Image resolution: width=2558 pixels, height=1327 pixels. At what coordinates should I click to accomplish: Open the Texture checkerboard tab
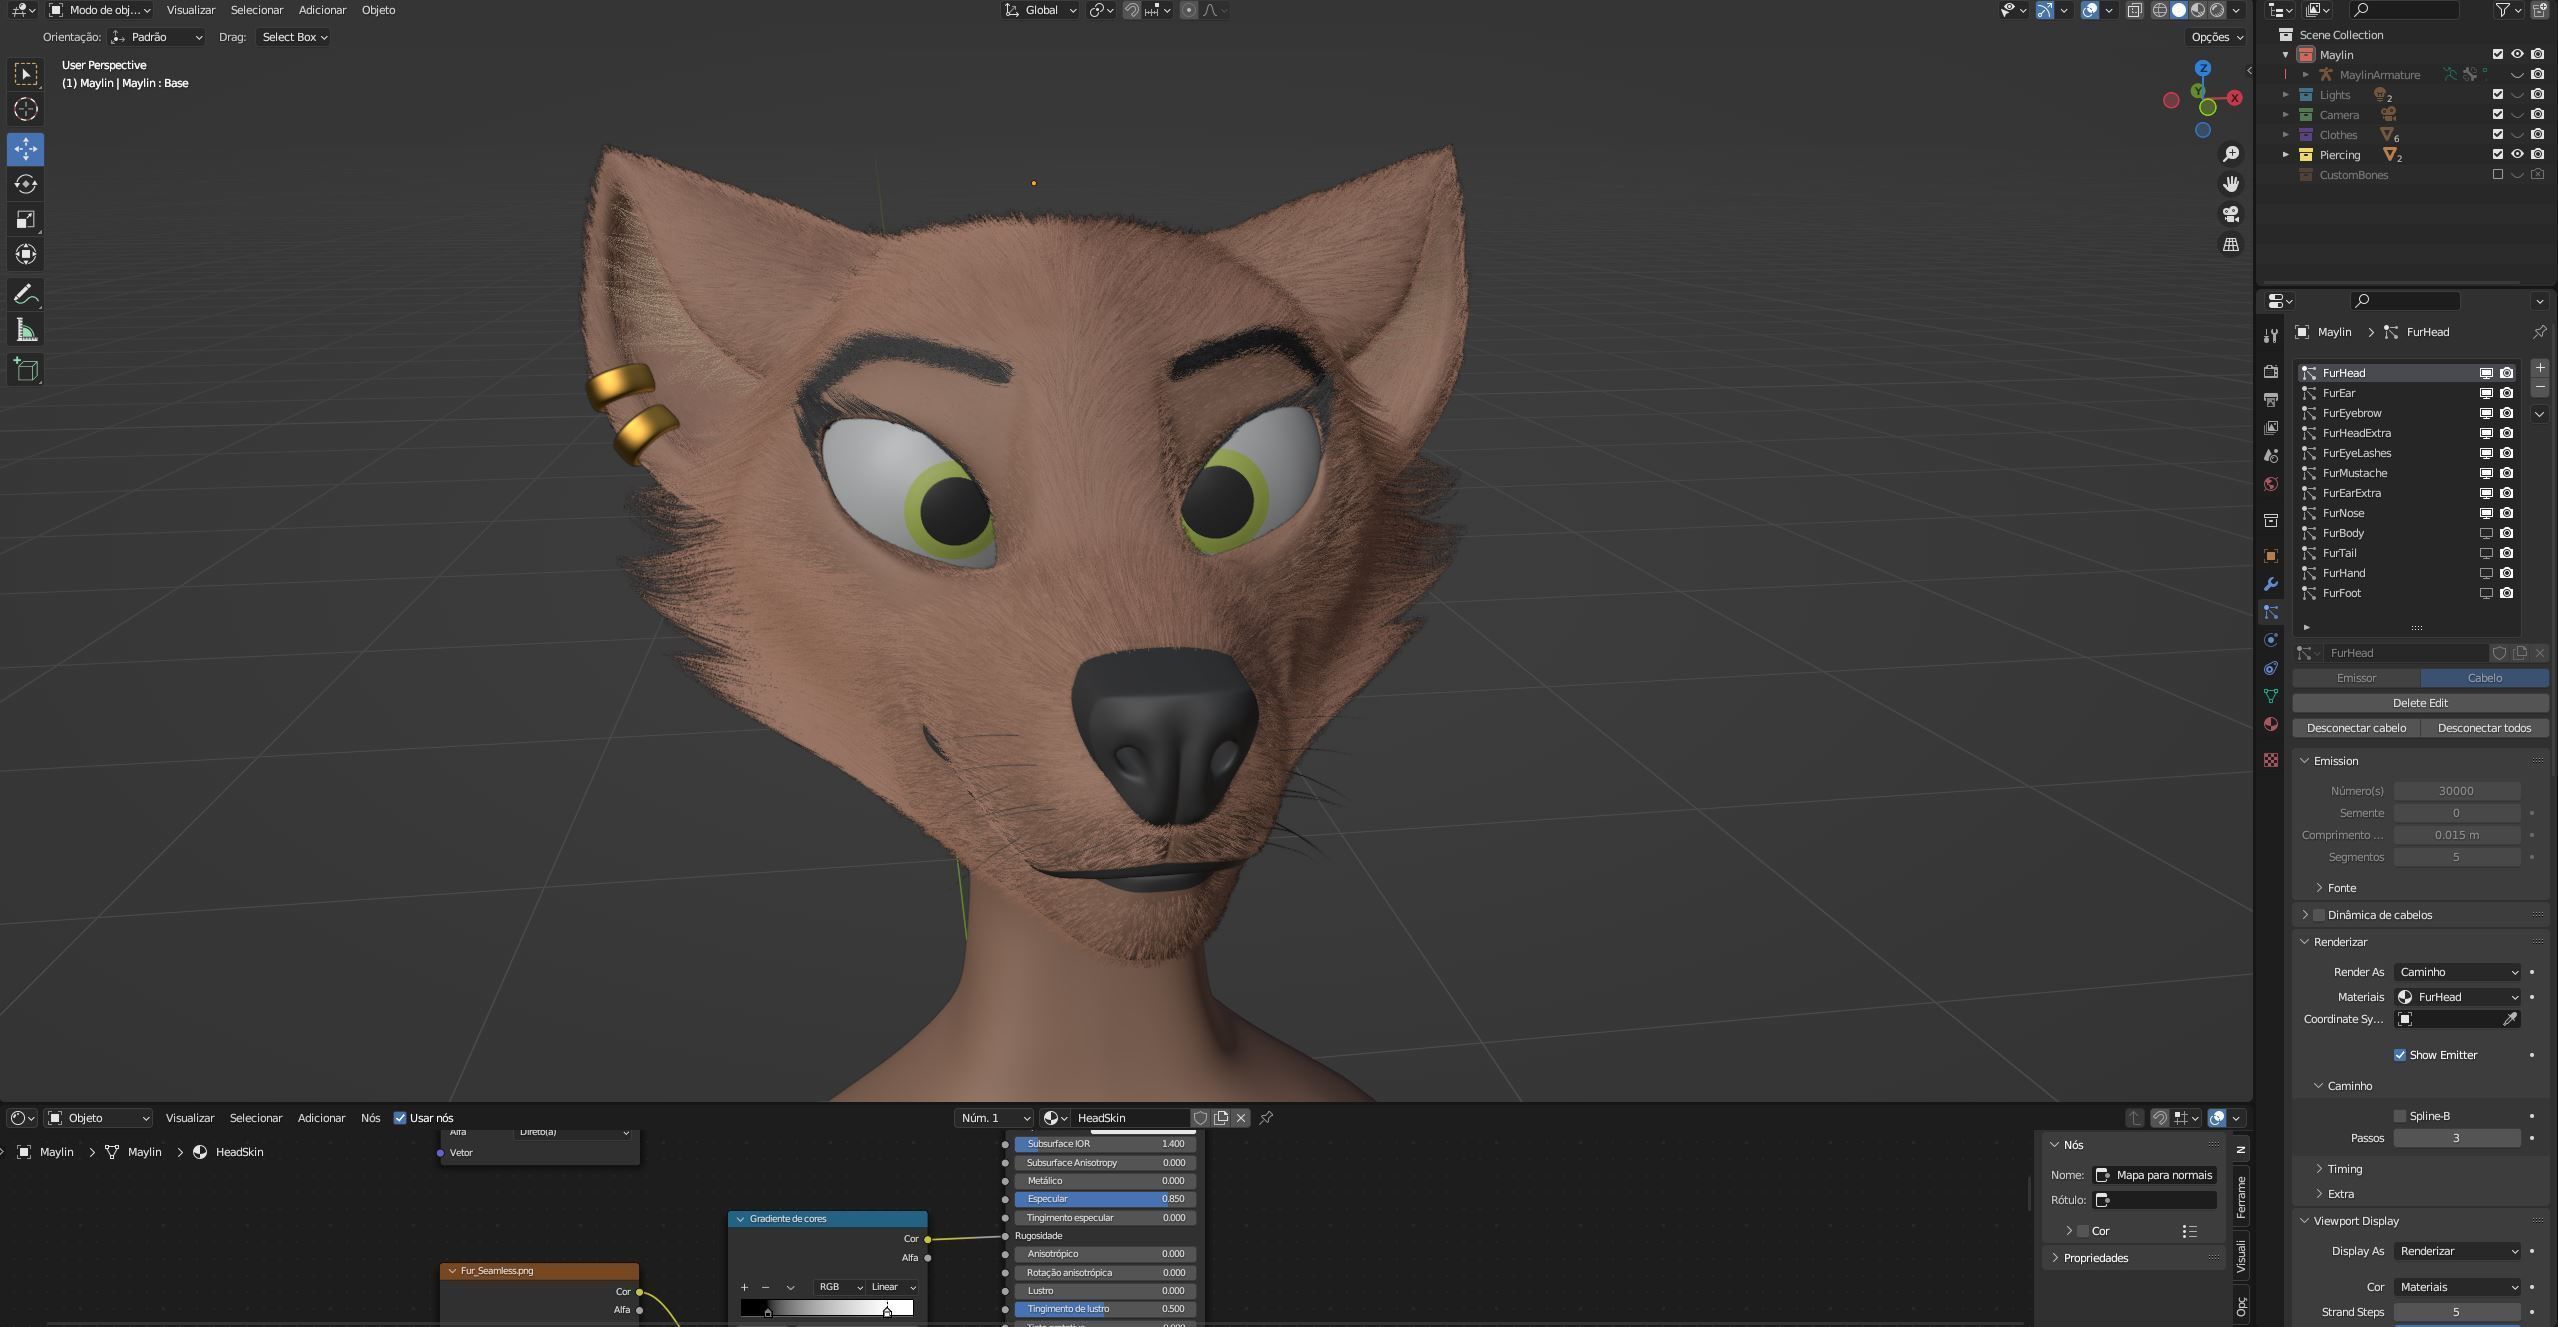pyautogui.click(x=2271, y=760)
